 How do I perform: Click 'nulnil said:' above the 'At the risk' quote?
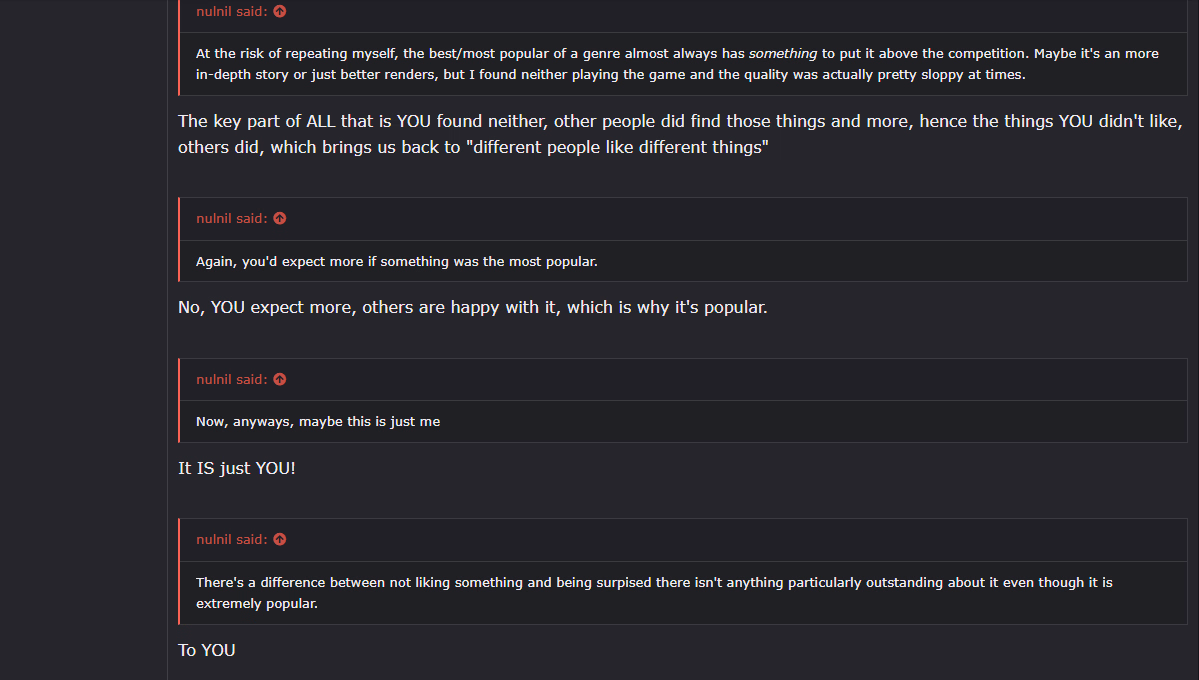point(232,11)
